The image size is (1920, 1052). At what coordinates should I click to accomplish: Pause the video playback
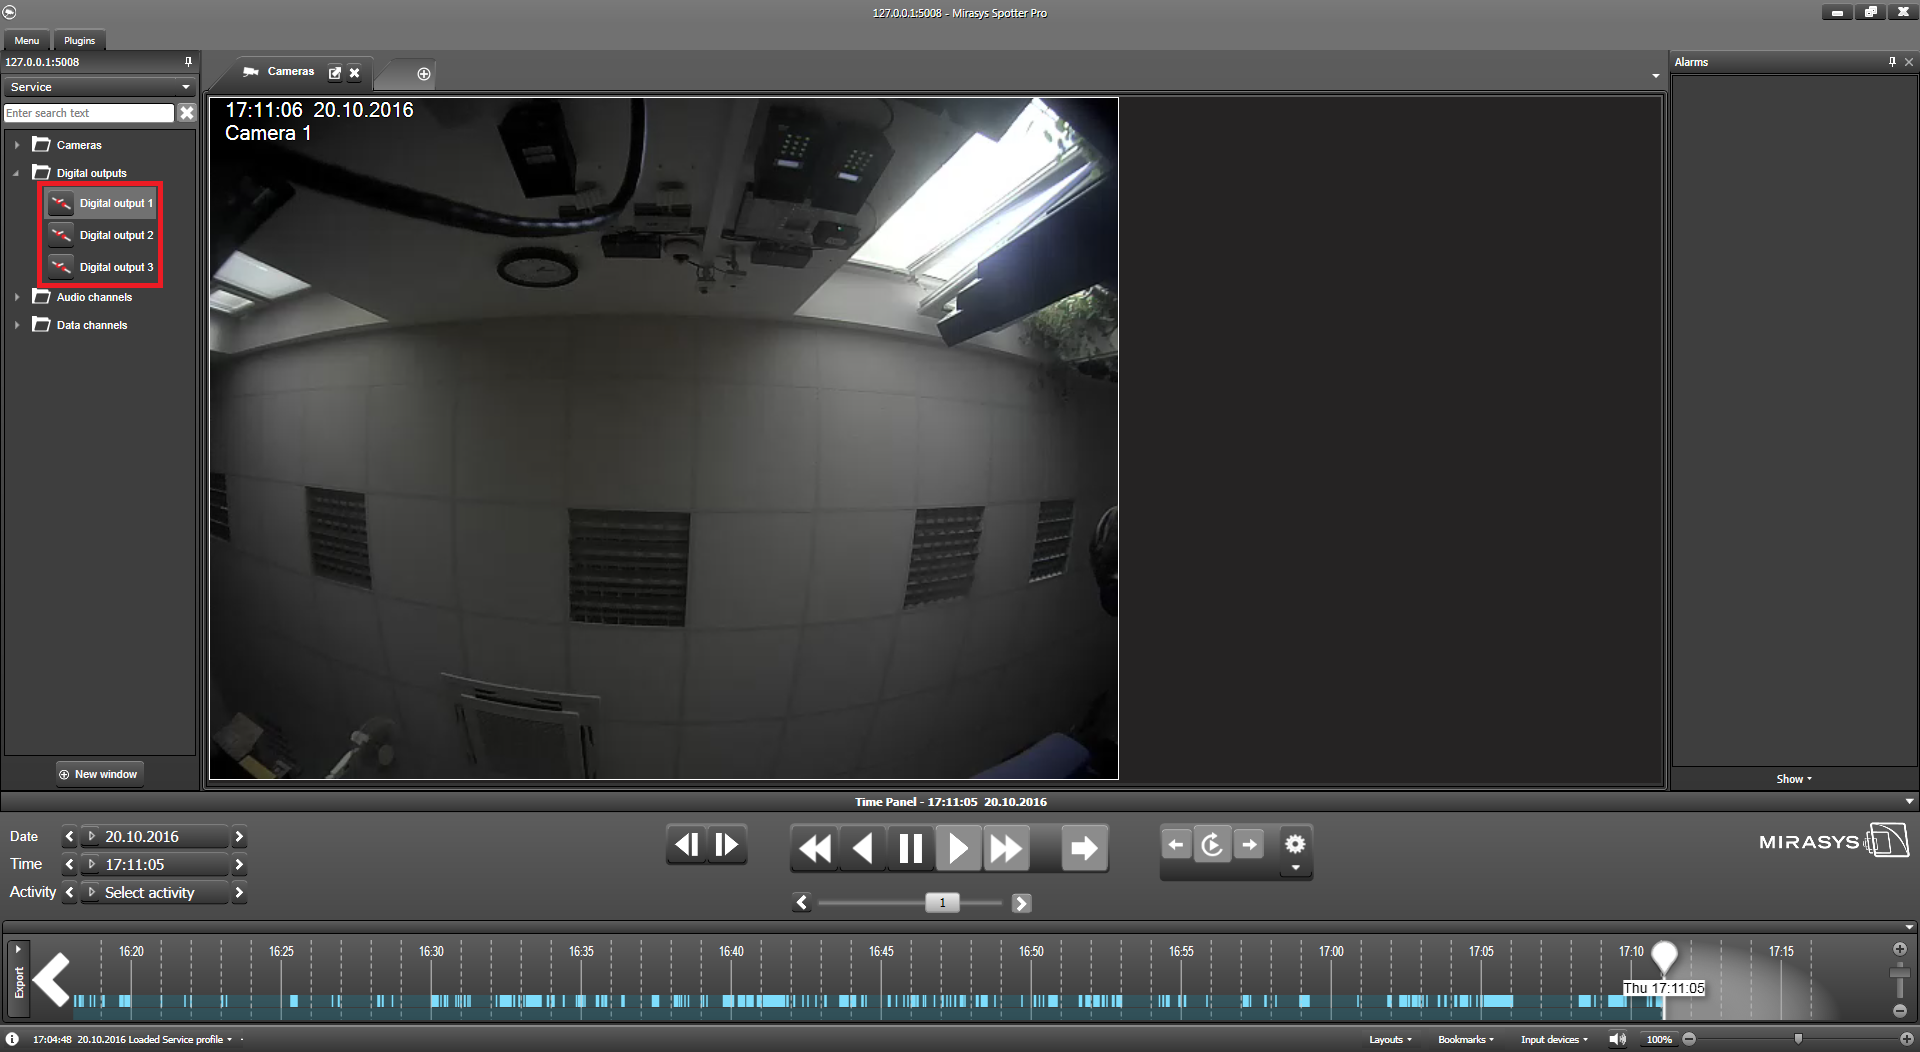click(910, 848)
